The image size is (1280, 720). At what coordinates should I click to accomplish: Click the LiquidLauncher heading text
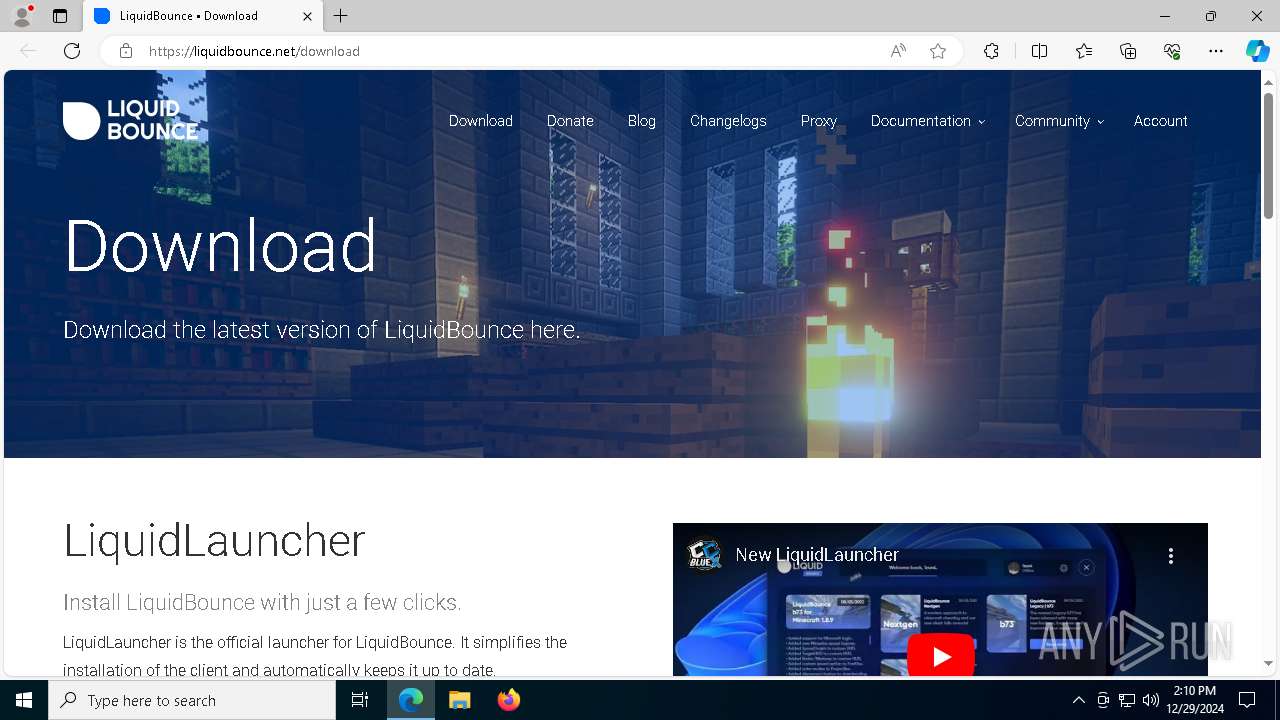(214, 541)
